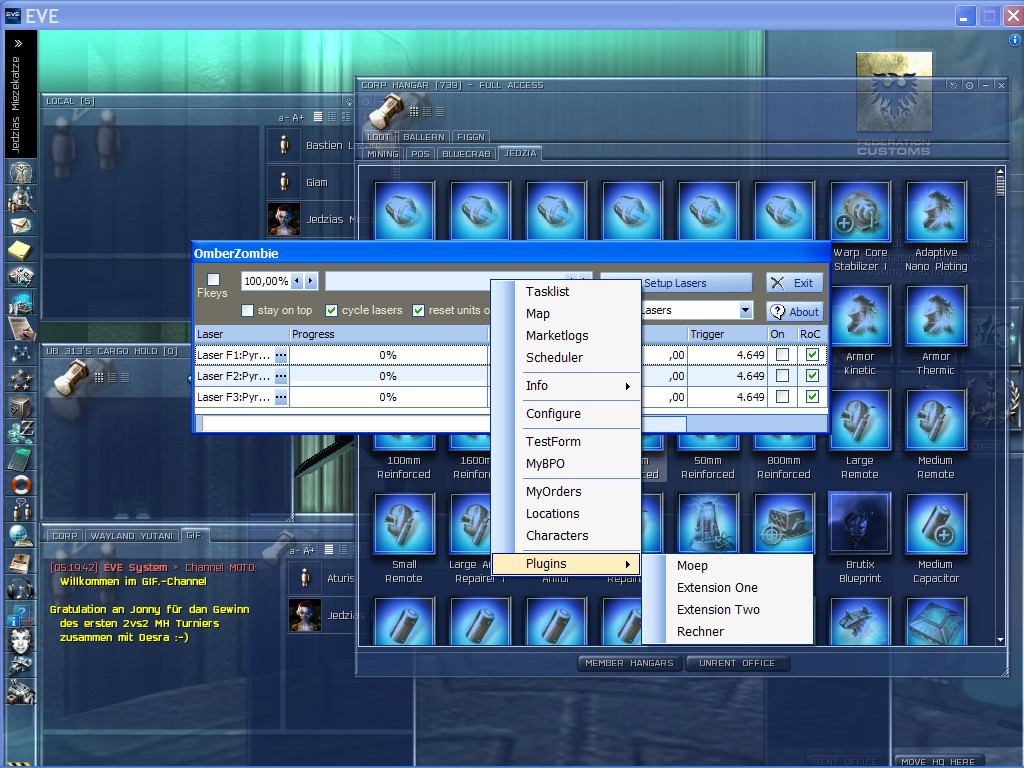The height and width of the screenshot is (768, 1024).
Task: Check the On box for Laser F1
Action: (x=782, y=355)
